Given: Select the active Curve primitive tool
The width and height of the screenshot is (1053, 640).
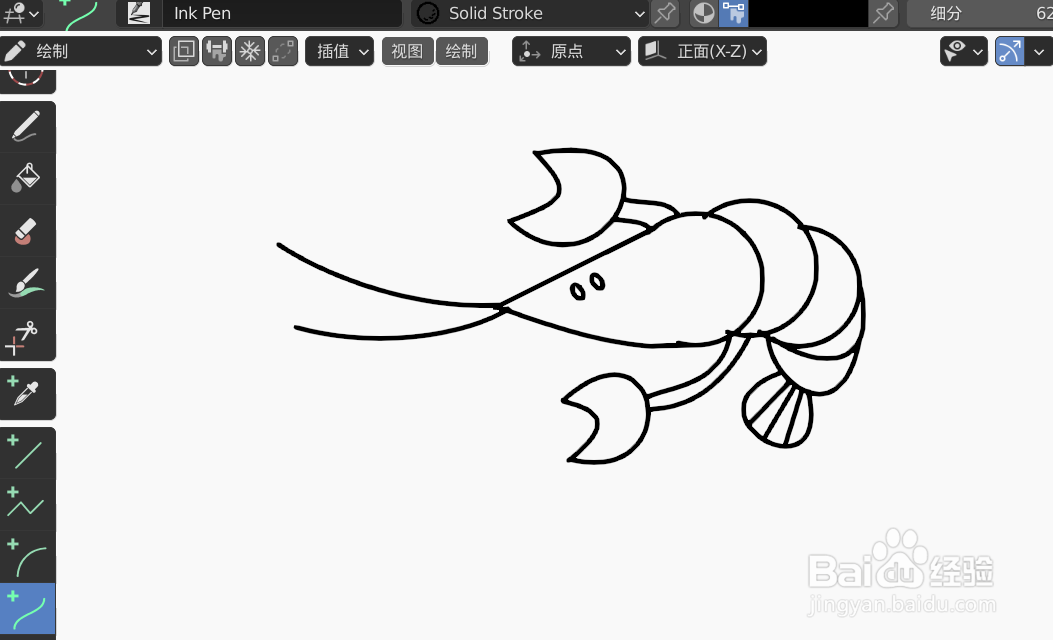Looking at the screenshot, I should pyautogui.click(x=28, y=608).
